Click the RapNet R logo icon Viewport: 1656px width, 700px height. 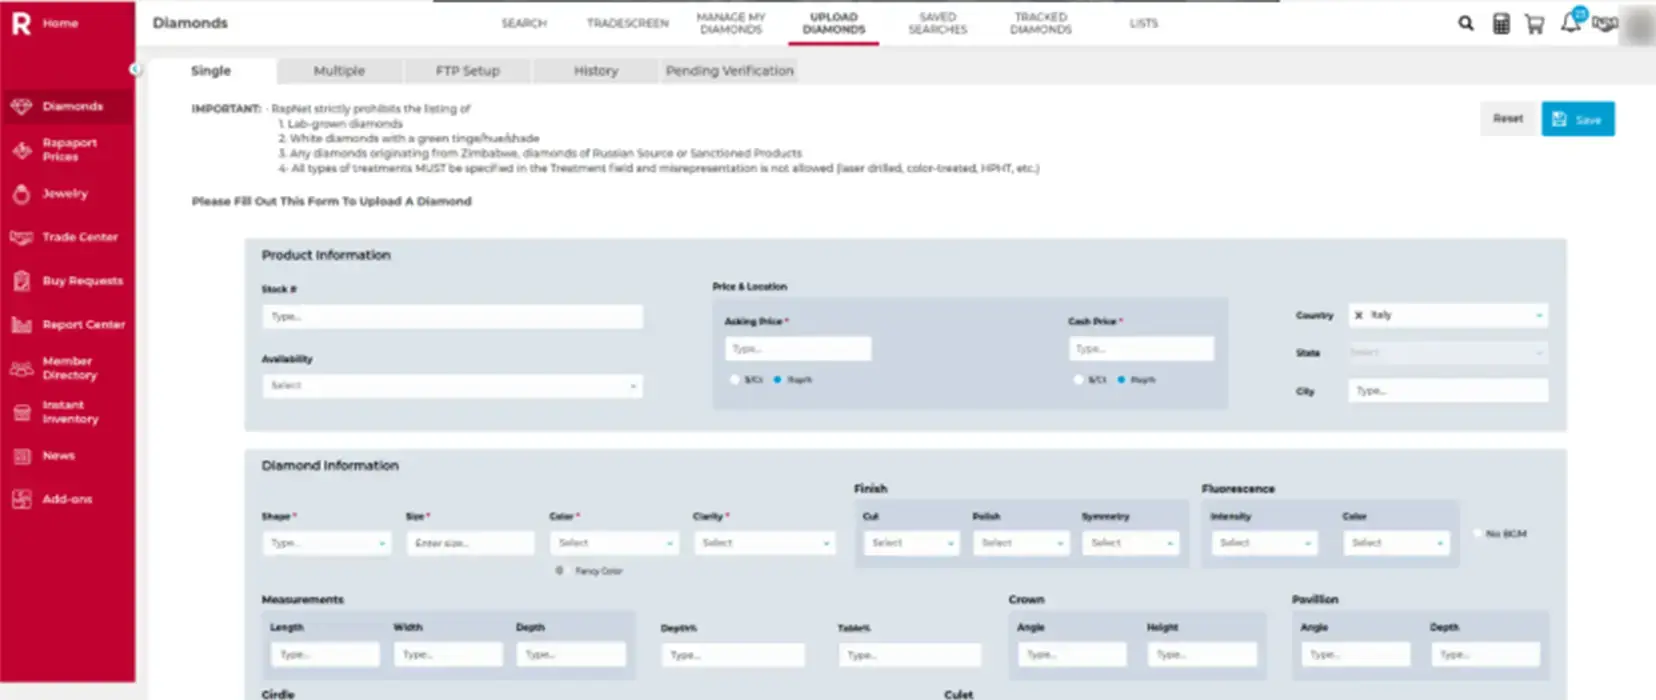click(x=21, y=23)
